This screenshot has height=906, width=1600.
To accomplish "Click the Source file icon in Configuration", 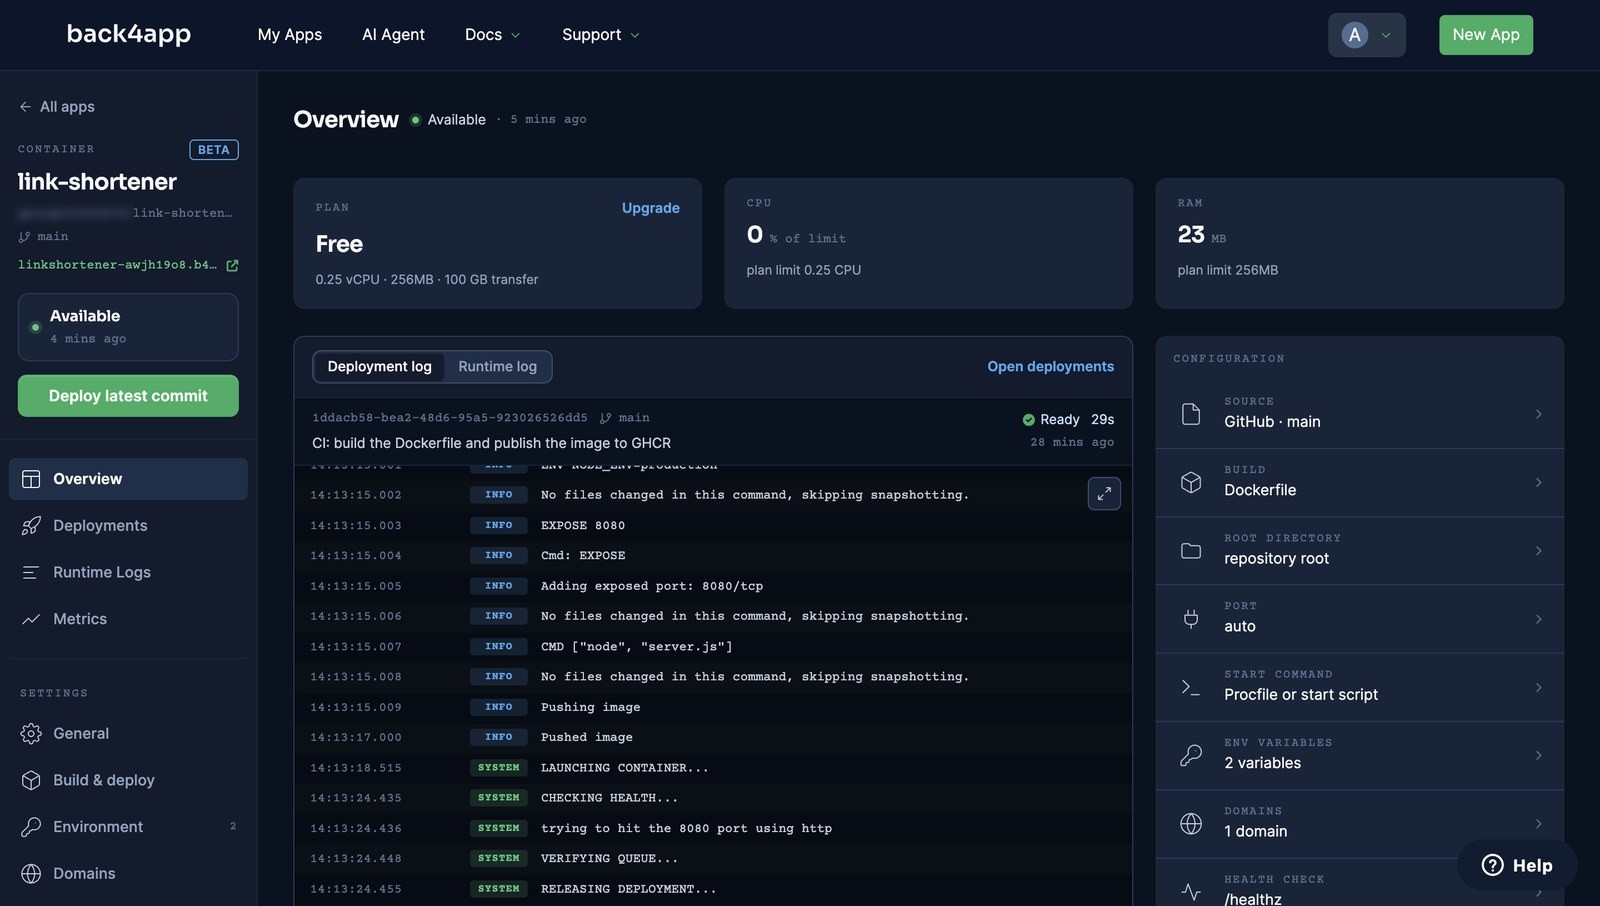I will 1191,414.
